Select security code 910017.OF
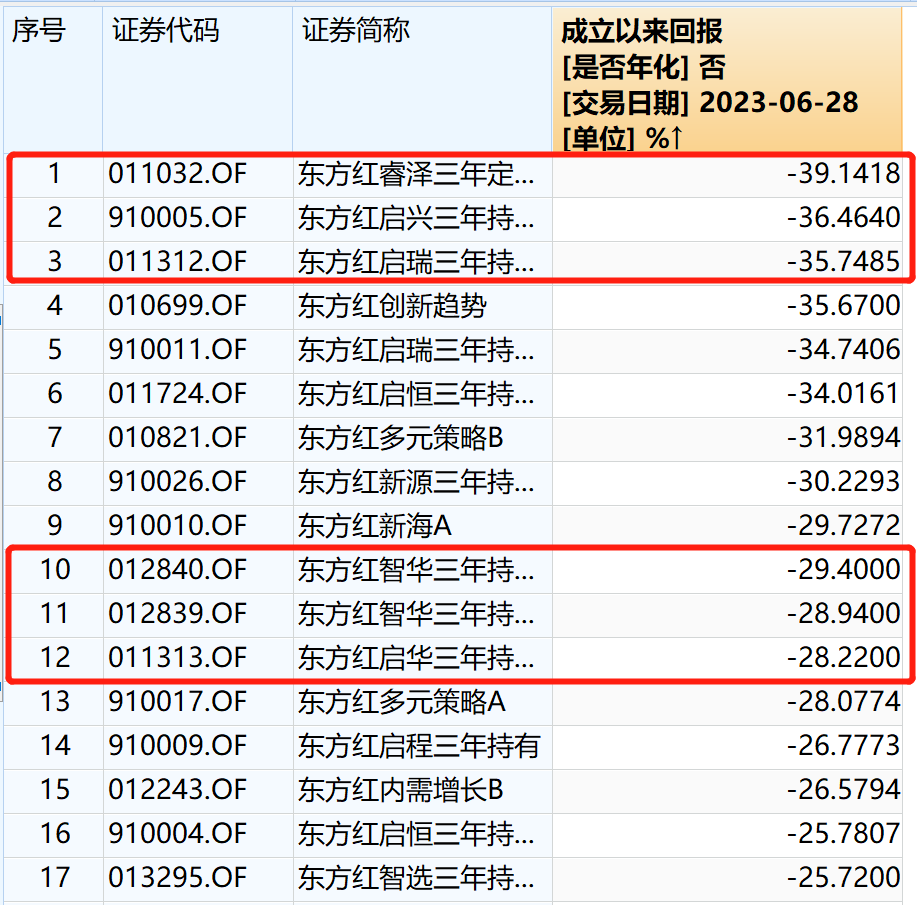The image size is (917, 905). click(x=178, y=701)
